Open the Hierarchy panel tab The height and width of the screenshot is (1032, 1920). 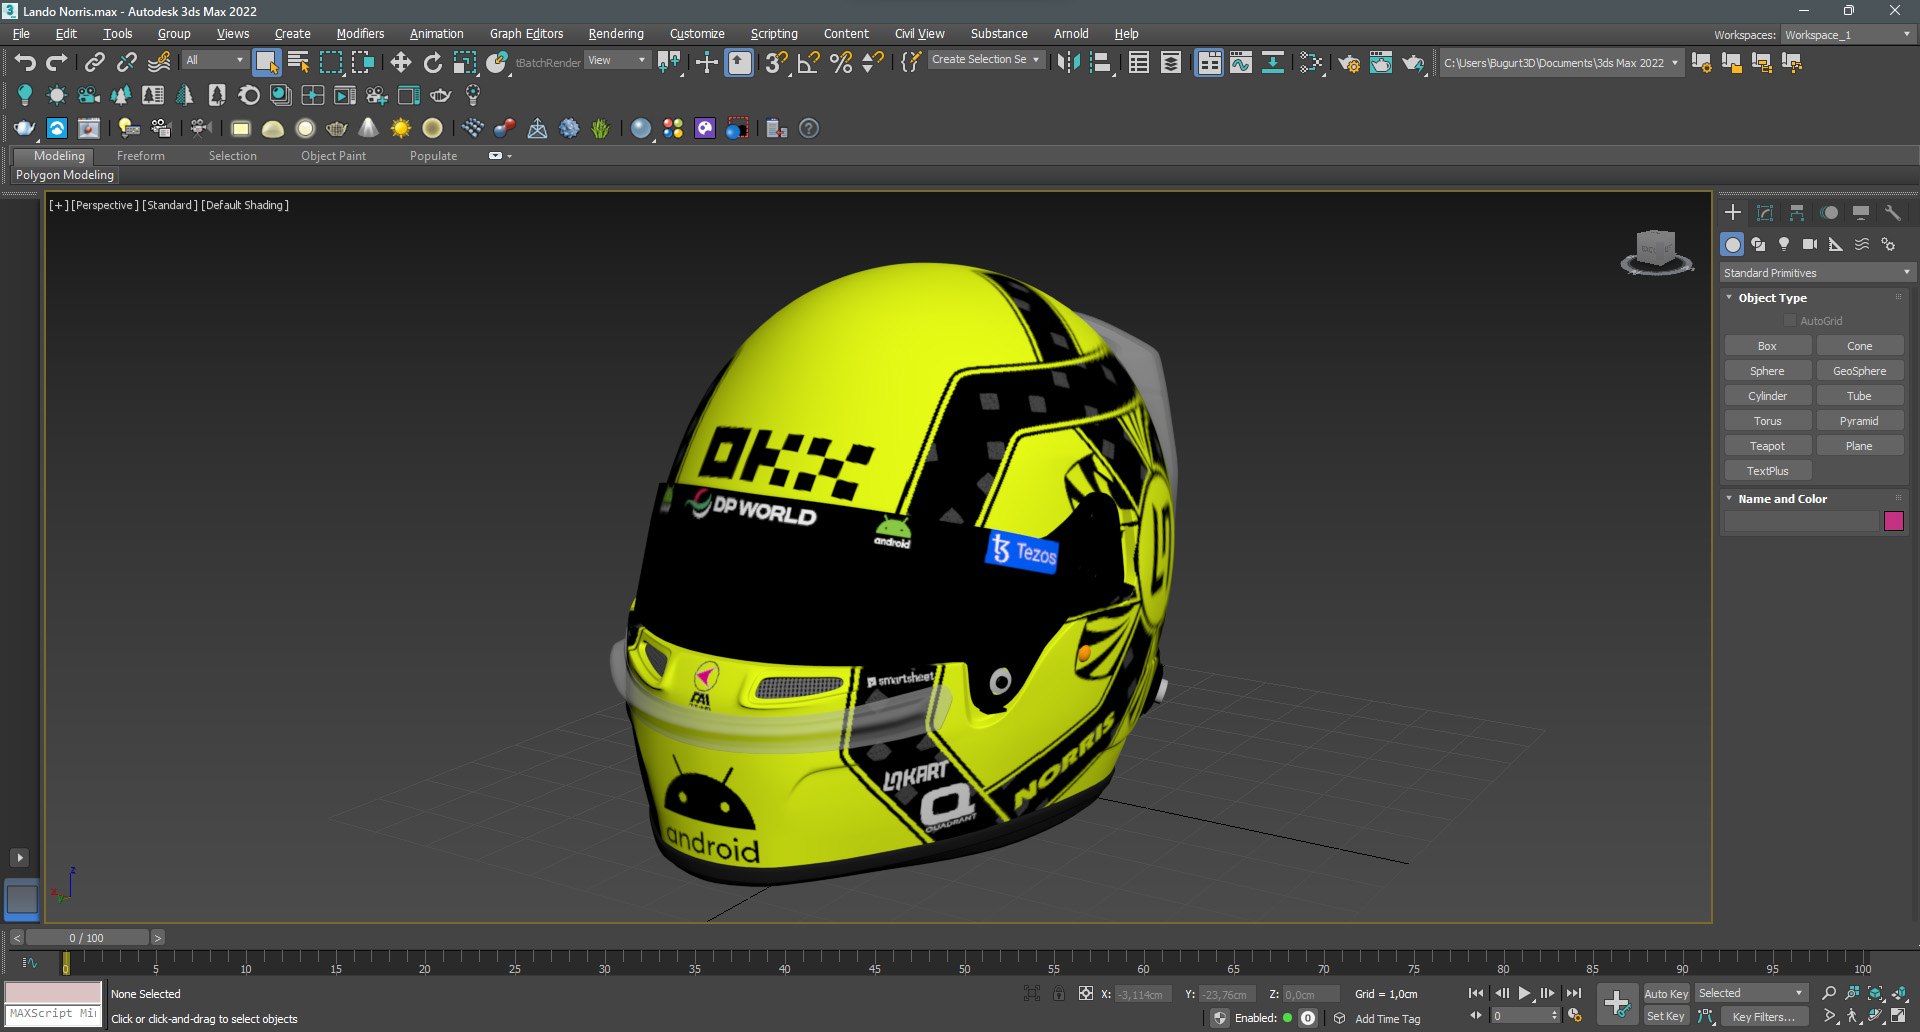point(1797,213)
